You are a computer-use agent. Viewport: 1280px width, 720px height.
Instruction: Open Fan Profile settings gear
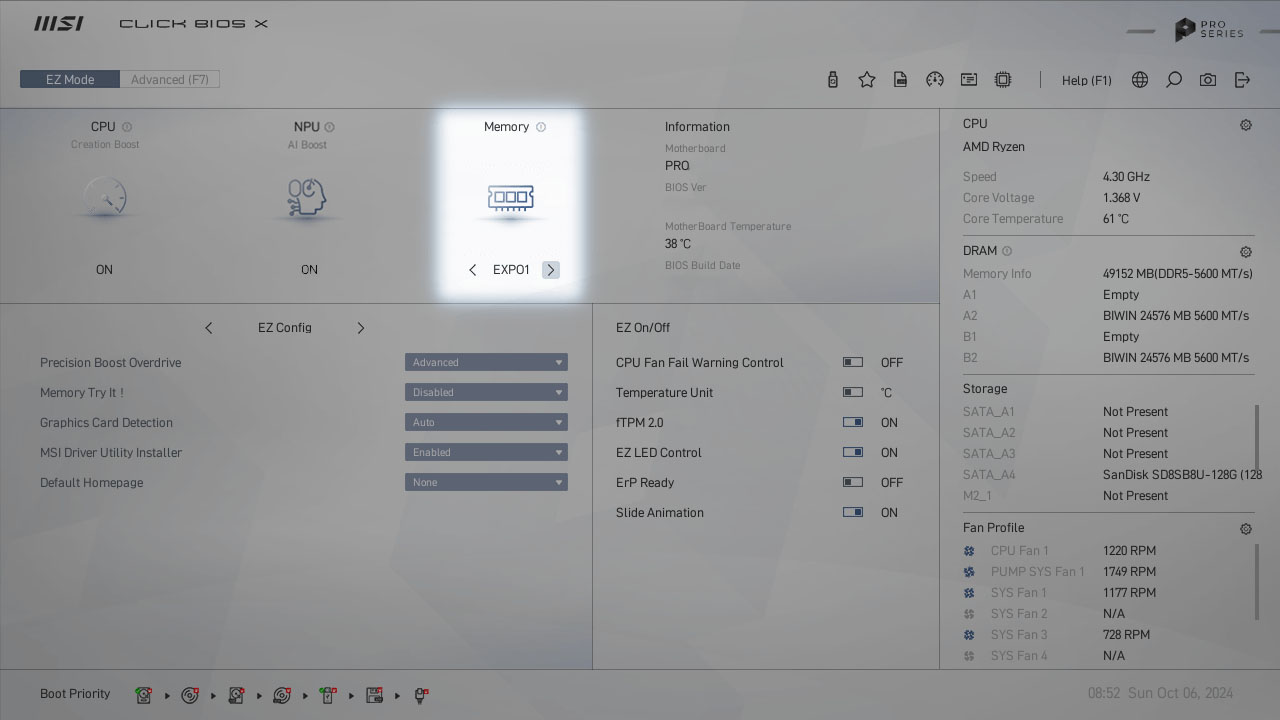[1246, 529]
